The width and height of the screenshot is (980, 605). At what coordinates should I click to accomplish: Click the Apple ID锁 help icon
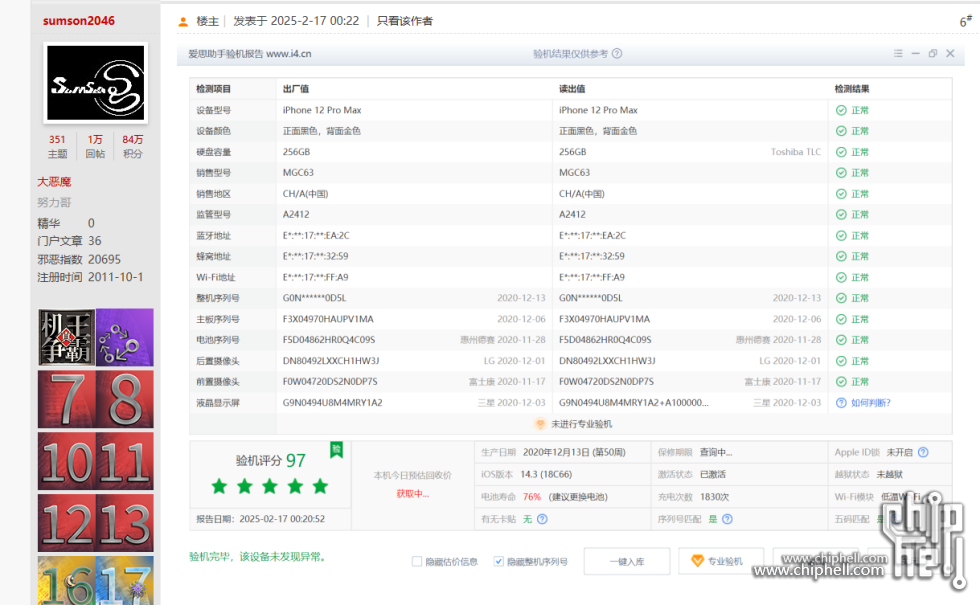tap(923, 452)
